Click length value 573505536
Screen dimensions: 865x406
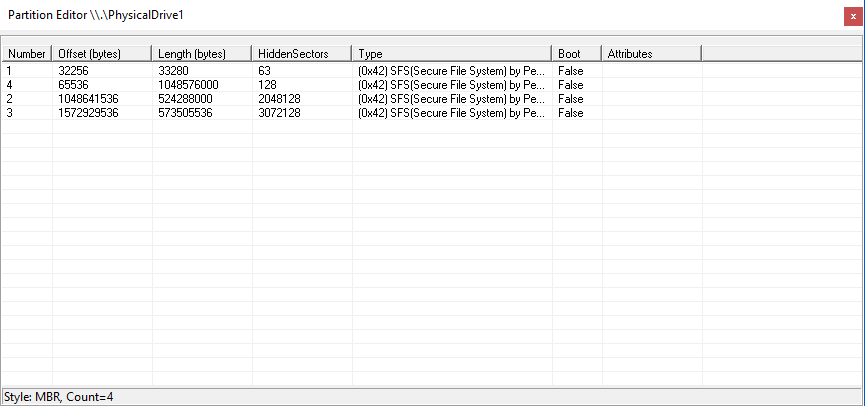point(185,113)
